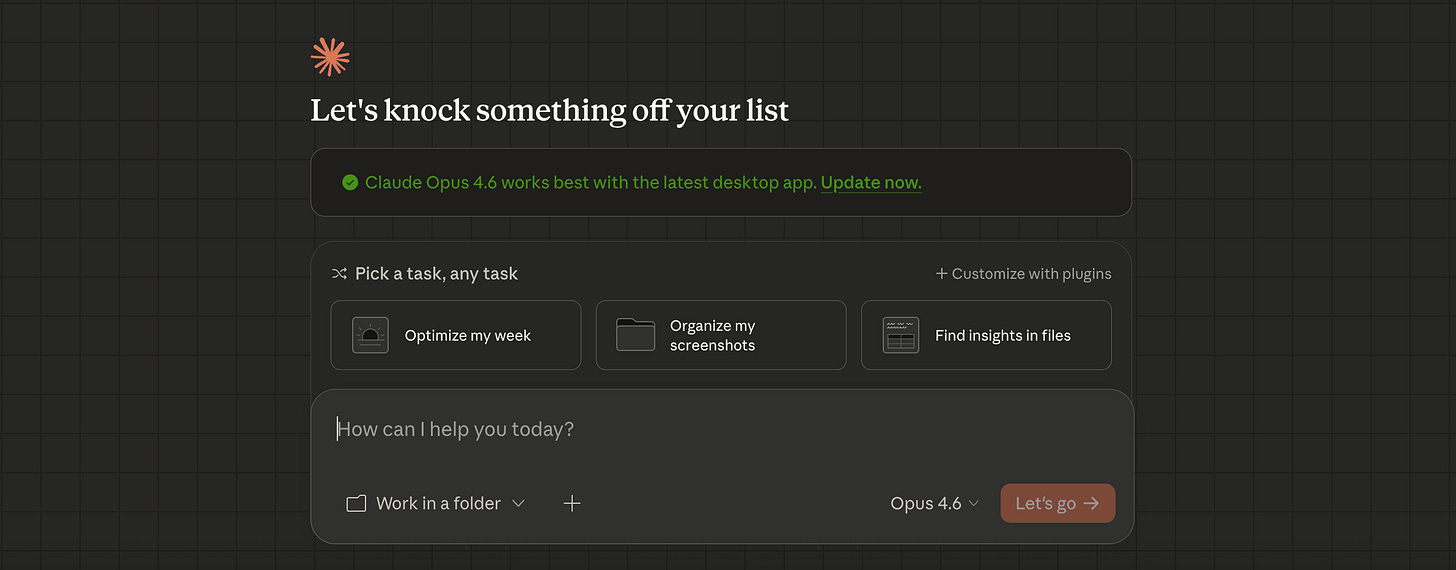Choose the Organize my screenshots task

point(721,335)
